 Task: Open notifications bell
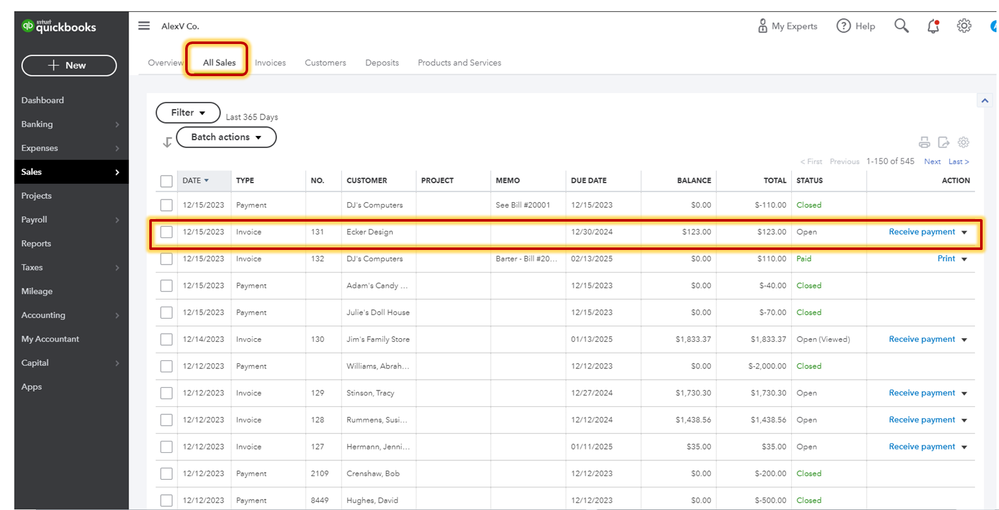(x=933, y=26)
